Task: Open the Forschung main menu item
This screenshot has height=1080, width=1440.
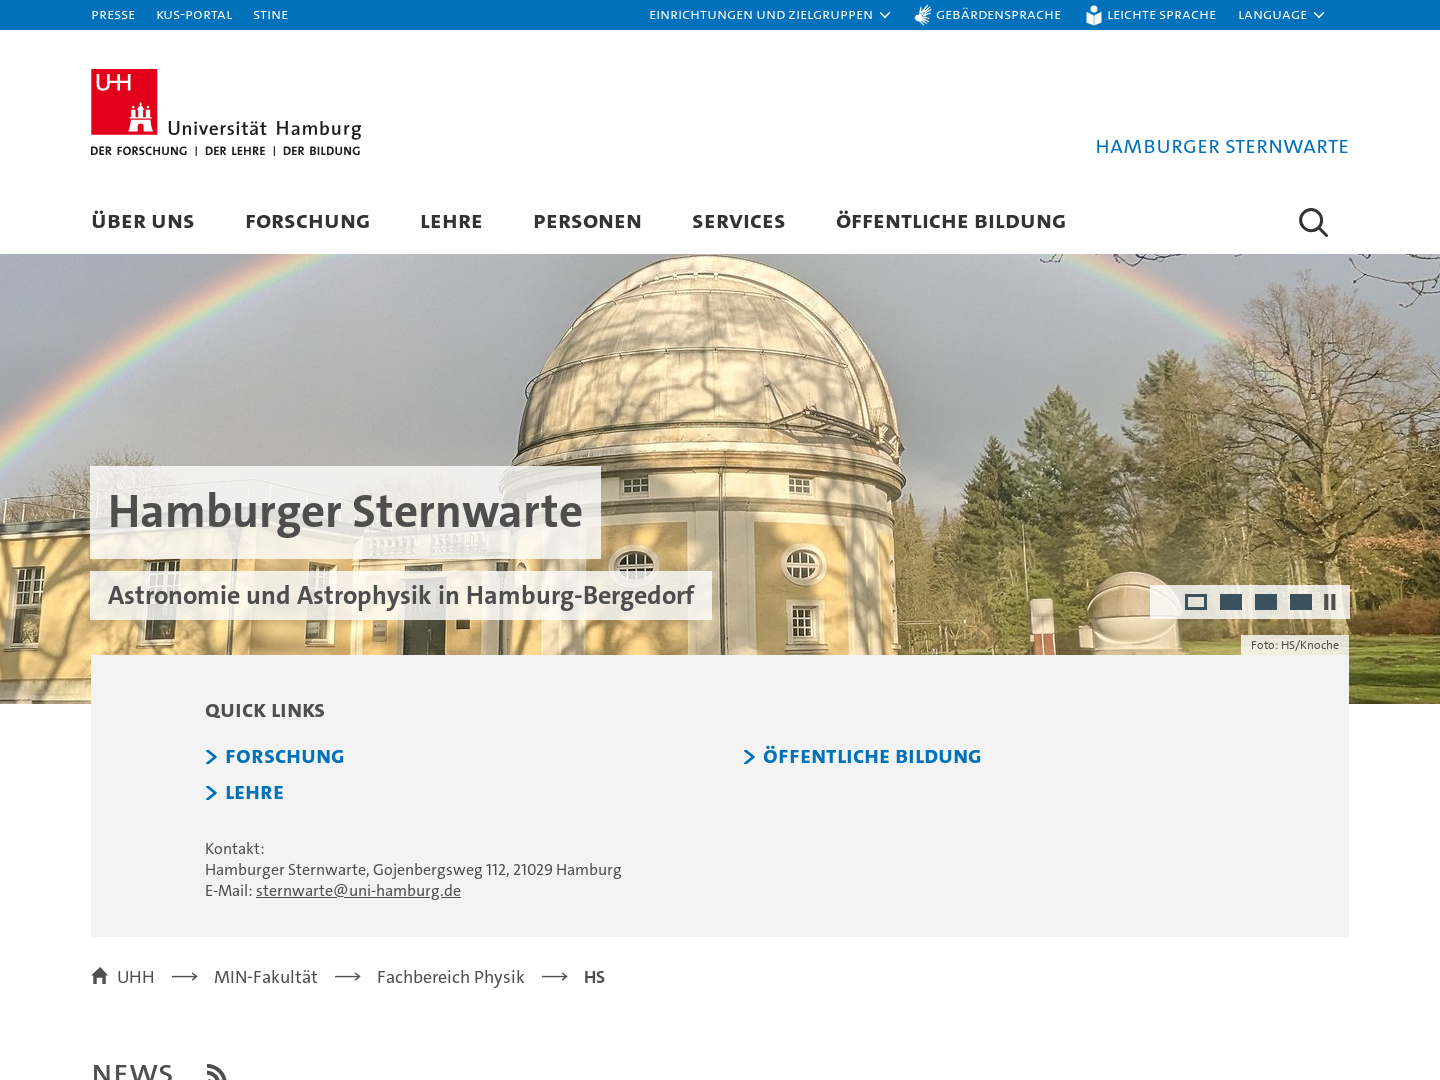Action: [x=308, y=221]
